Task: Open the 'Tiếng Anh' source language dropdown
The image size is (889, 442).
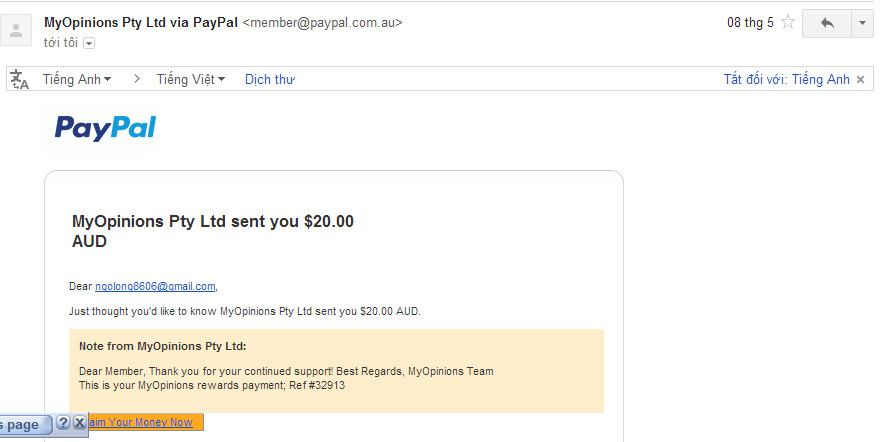Action: (x=76, y=79)
